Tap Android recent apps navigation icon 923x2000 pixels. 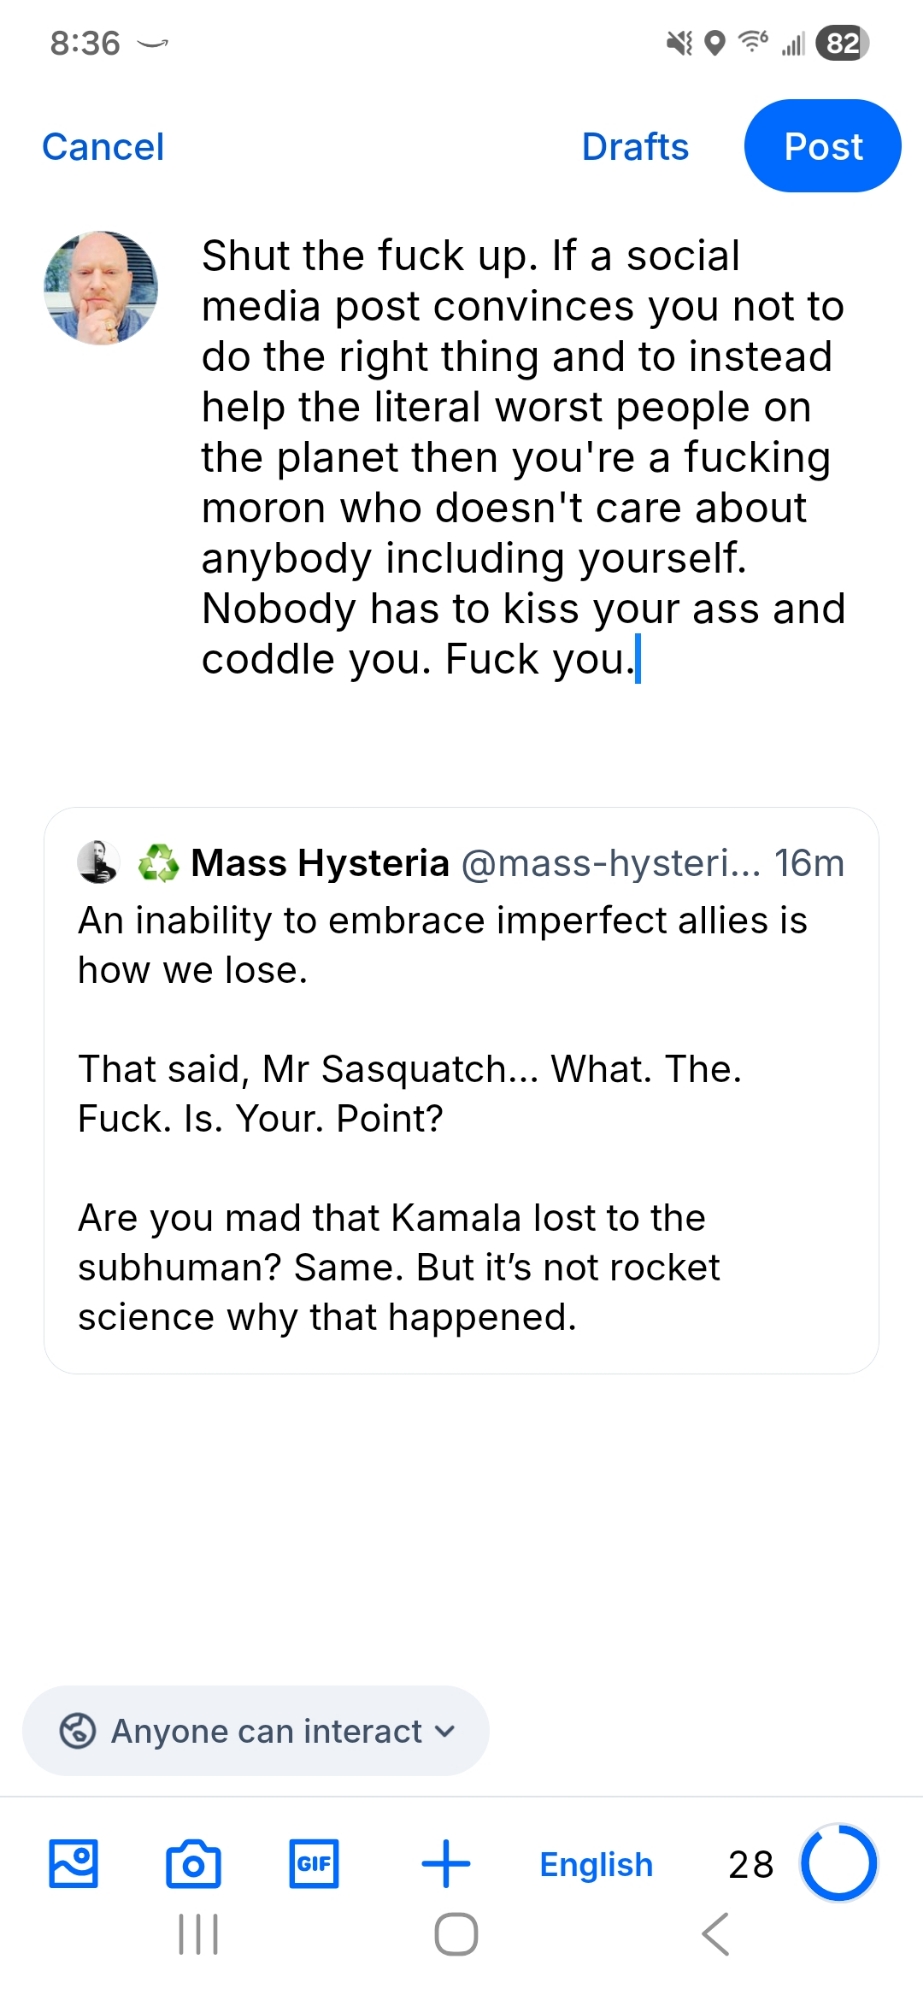pyautogui.click(x=198, y=1934)
